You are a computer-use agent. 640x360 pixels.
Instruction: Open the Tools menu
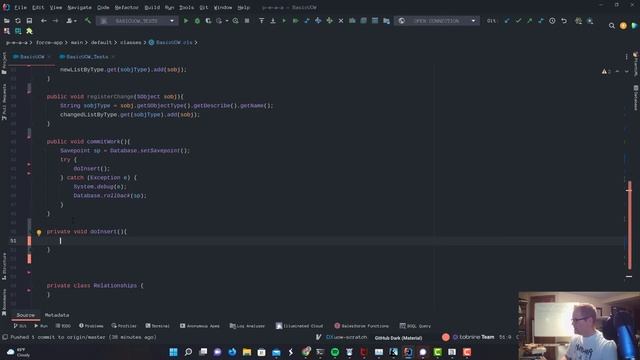187,7
